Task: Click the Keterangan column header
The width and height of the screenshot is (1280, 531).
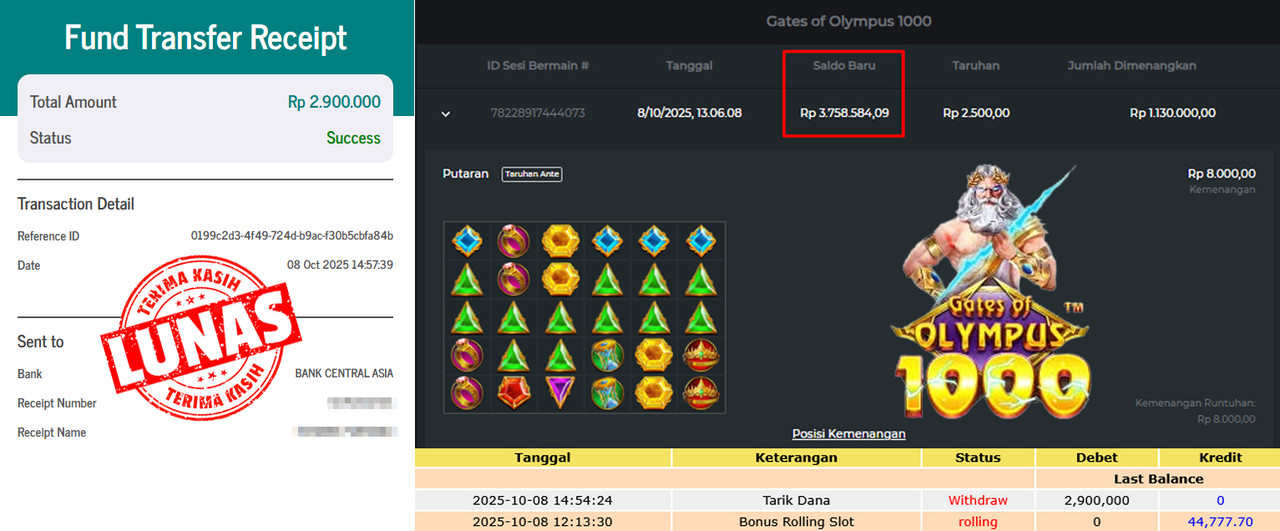Action: click(x=796, y=457)
